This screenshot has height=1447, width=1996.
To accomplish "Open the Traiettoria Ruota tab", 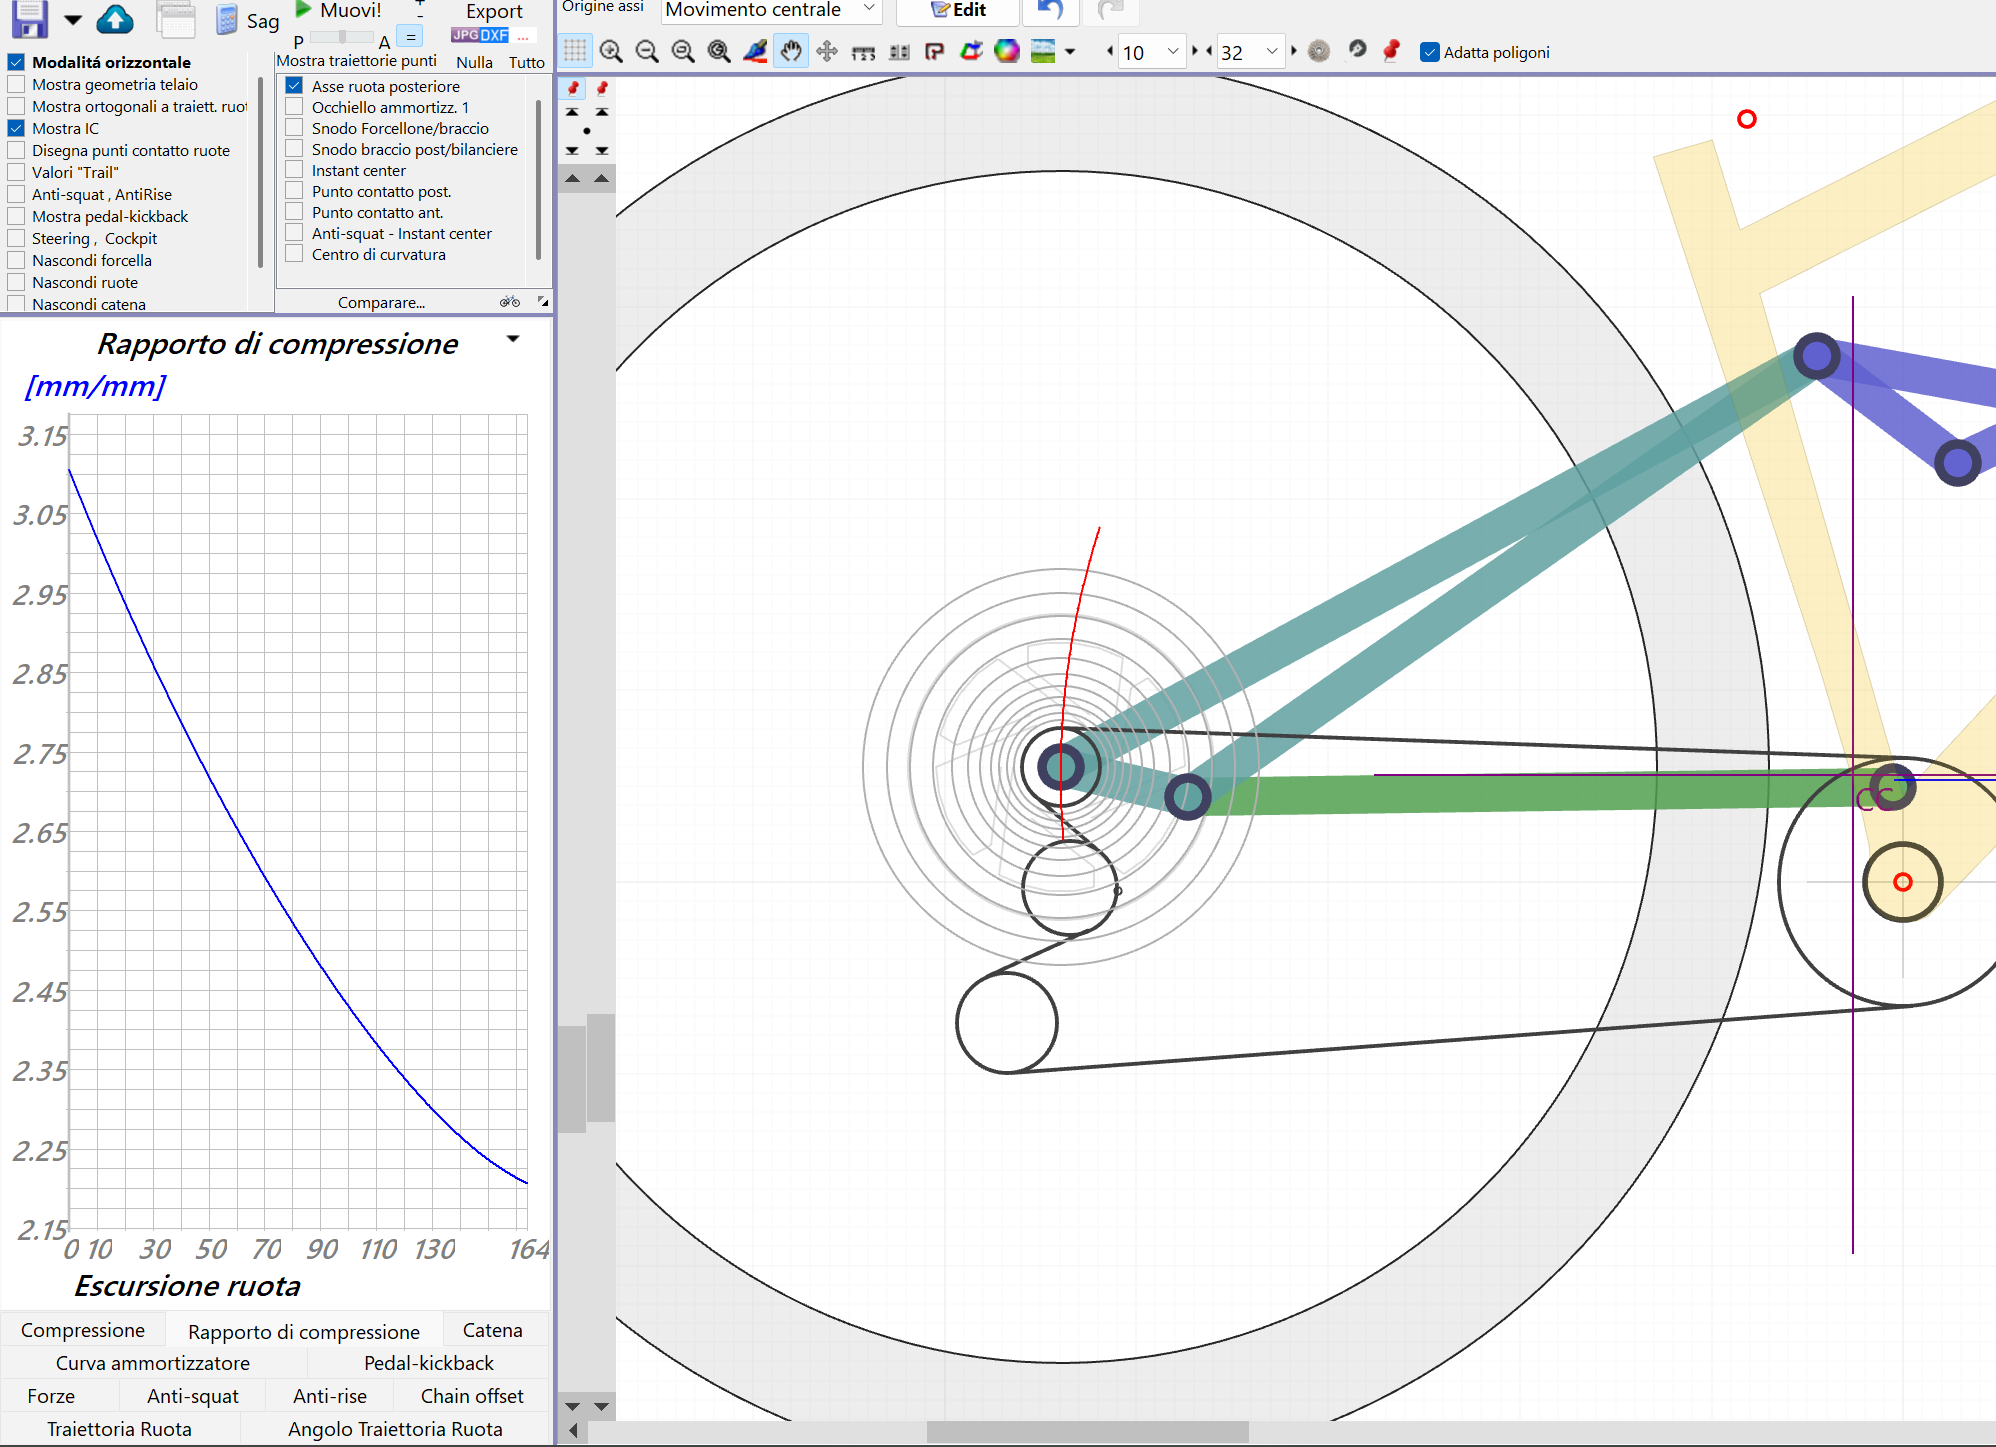I will click(x=119, y=1429).
